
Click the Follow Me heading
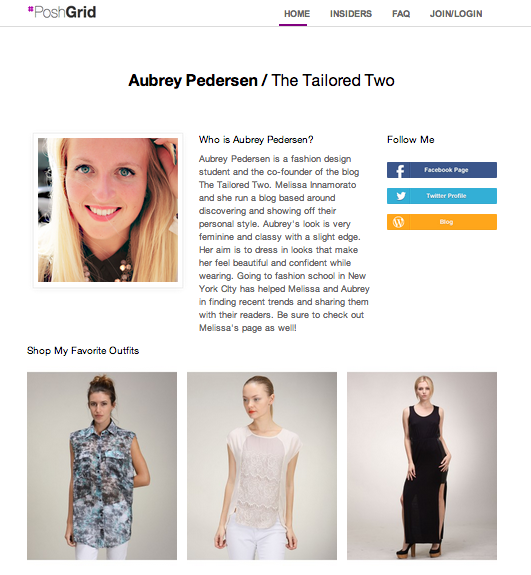pyautogui.click(x=411, y=140)
